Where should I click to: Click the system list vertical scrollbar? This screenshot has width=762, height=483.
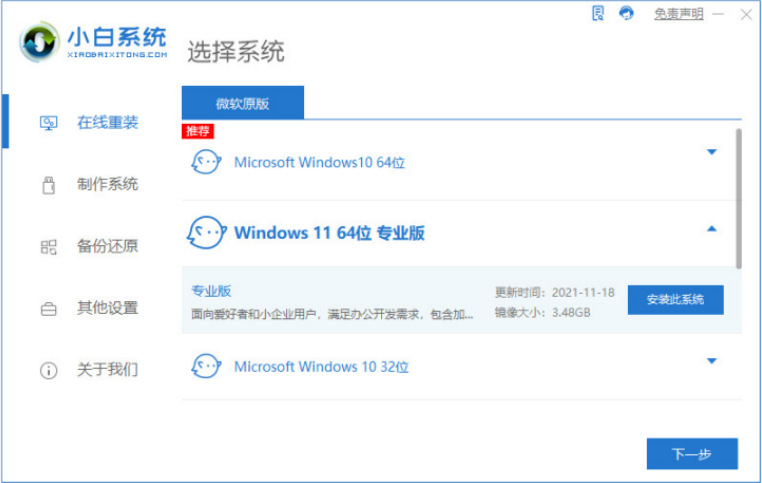(x=739, y=198)
